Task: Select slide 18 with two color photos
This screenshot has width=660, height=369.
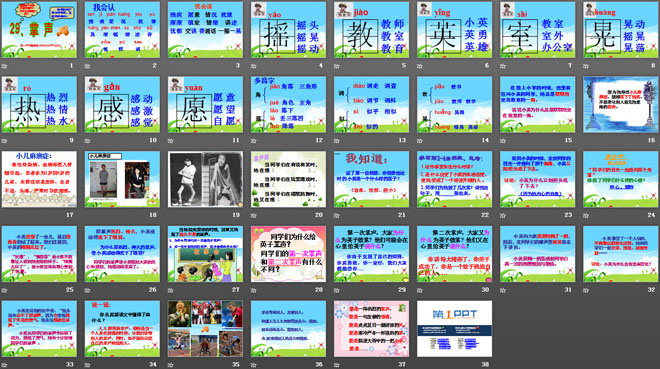Action: pyautogui.click(x=122, y=179)
